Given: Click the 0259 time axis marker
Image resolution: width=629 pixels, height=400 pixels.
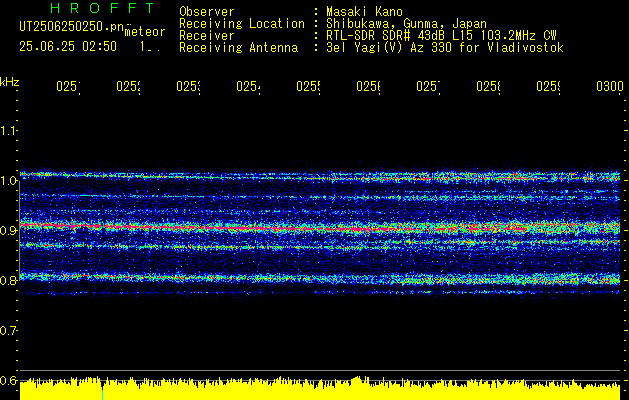Looking at the screenshot, I should point(549,87).
